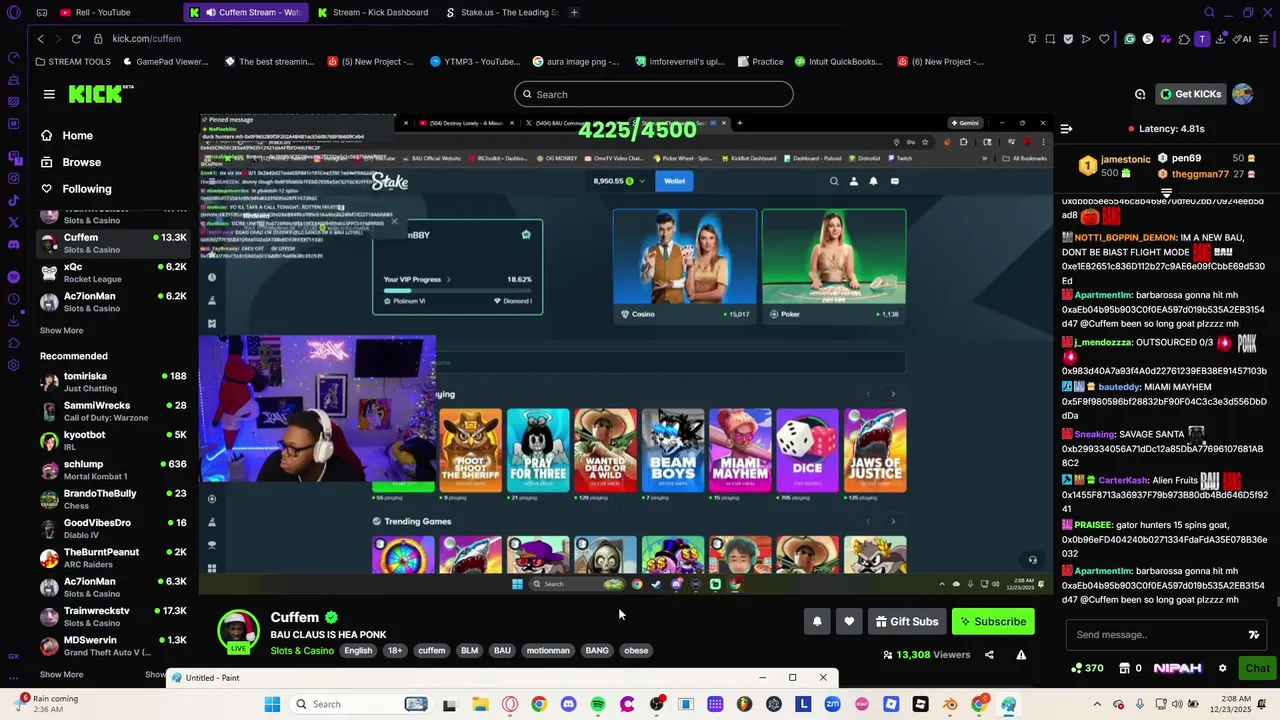Click the green Chat send button
This screenshot has width=1280, height=720.
1257,668
